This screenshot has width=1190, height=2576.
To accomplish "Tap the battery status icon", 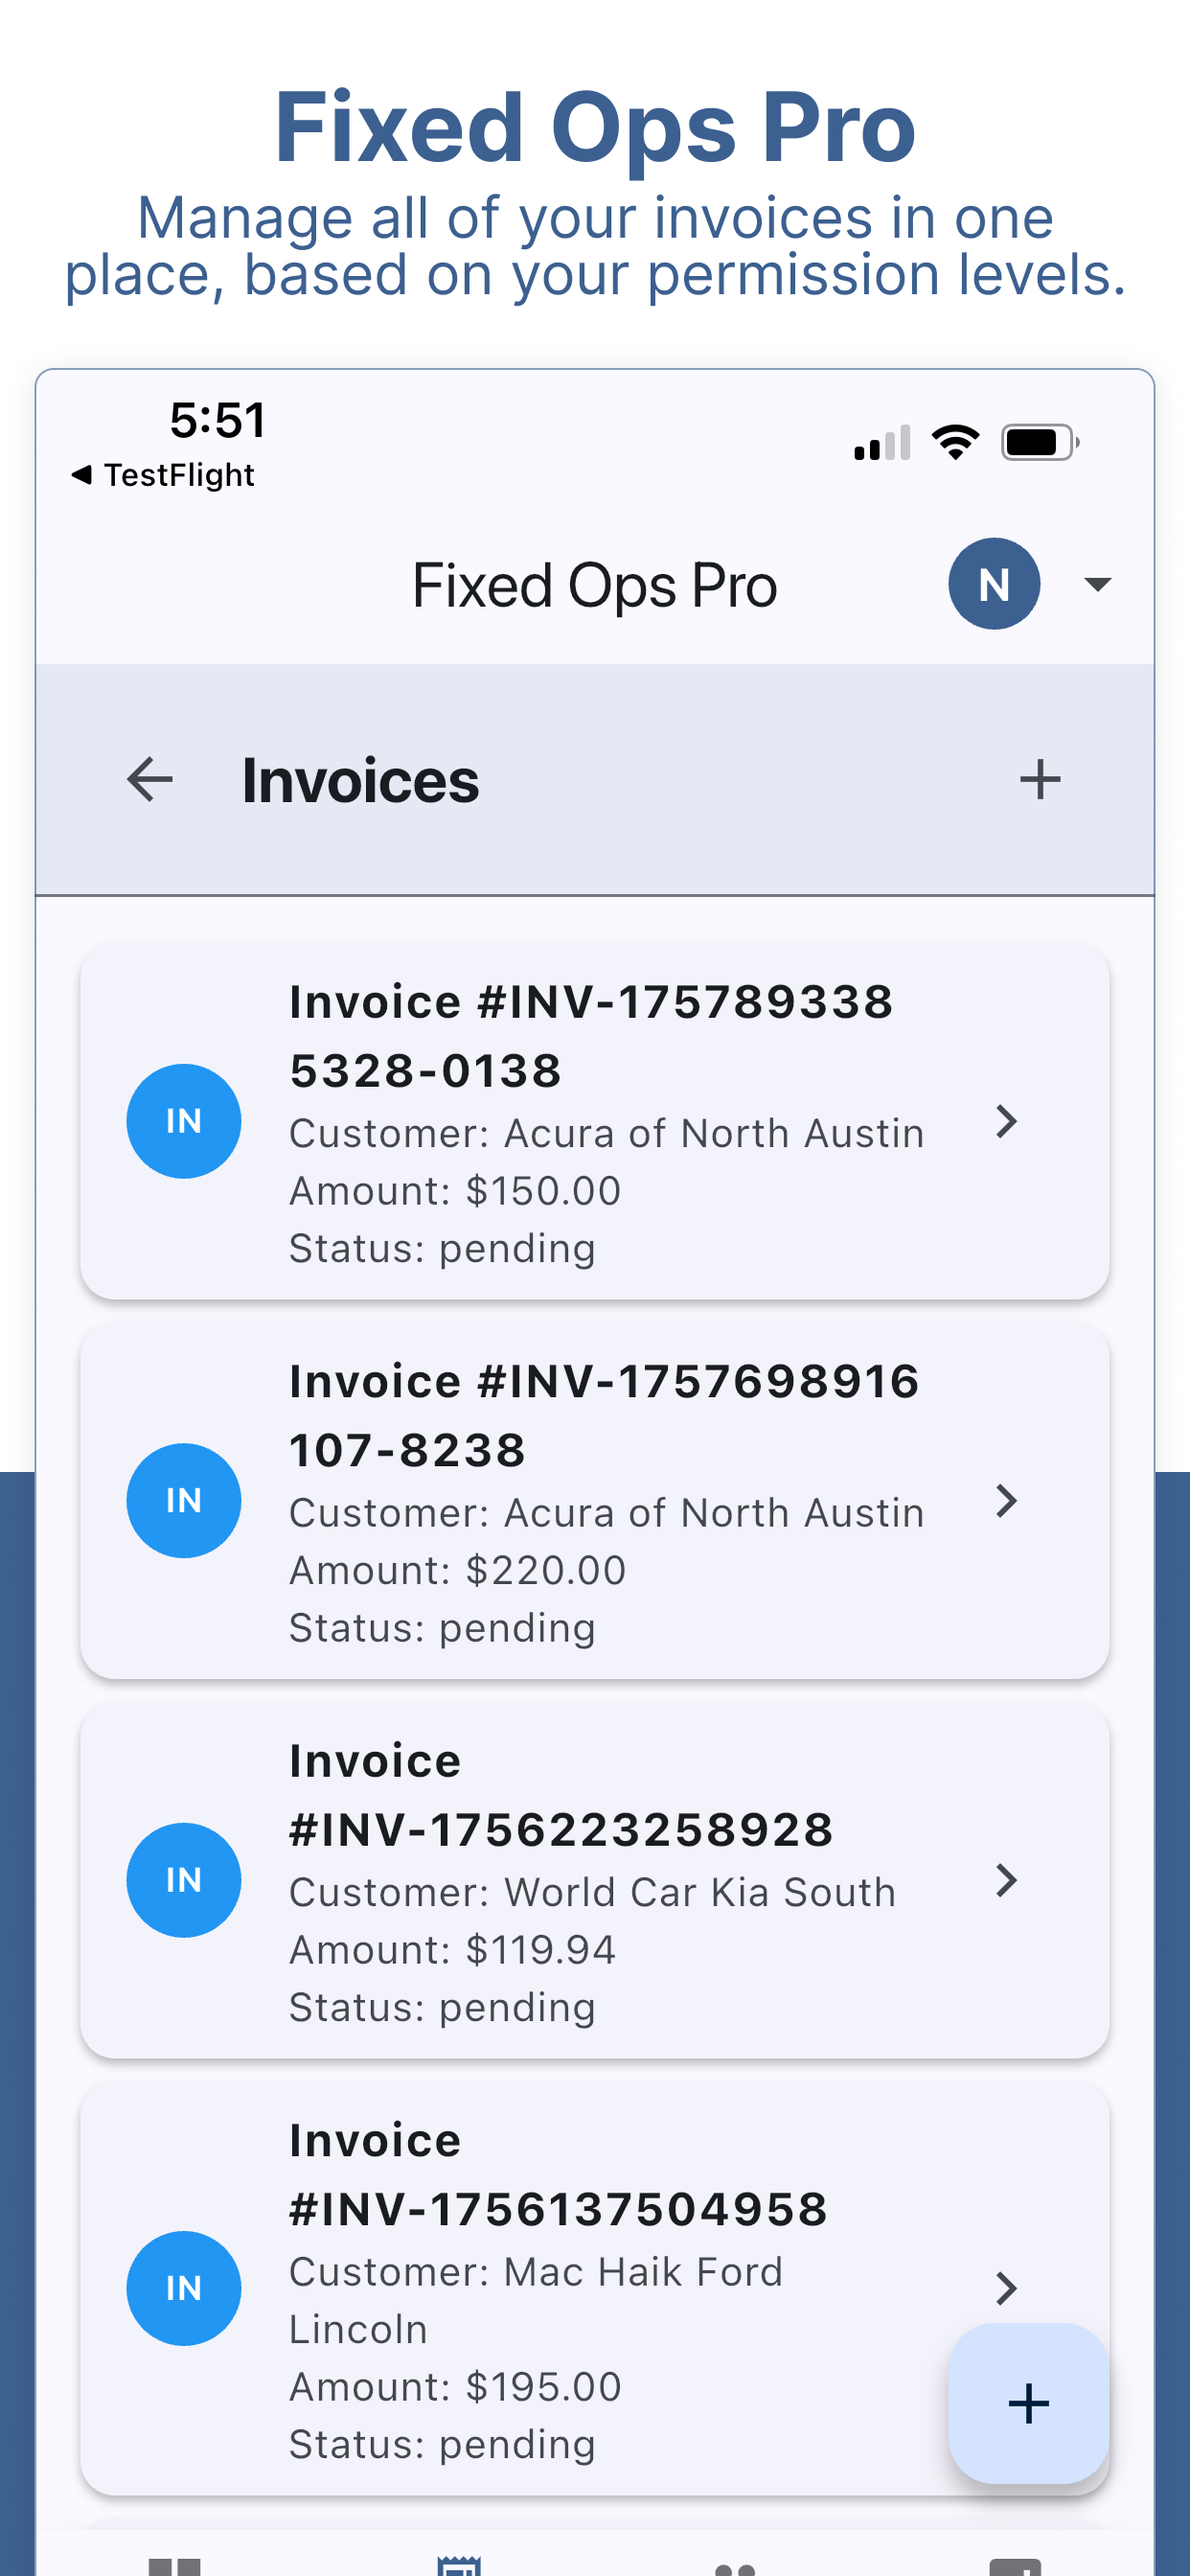I will click(x=1040, y=442).
